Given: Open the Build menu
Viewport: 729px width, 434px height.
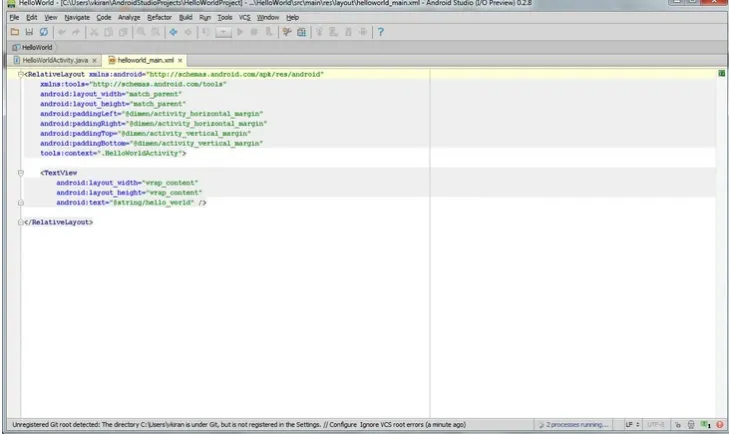Looking at the screenshot, I should 186,17.
